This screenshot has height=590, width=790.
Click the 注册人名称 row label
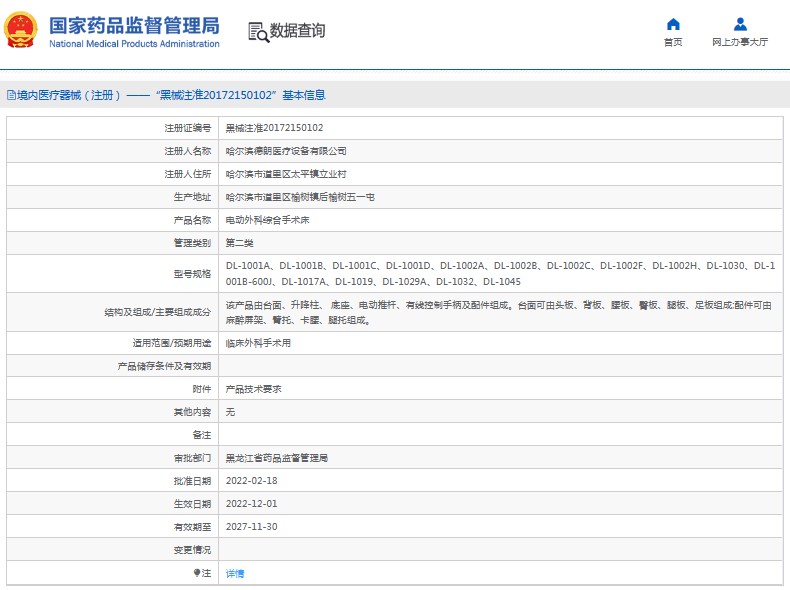click(187, 151)
